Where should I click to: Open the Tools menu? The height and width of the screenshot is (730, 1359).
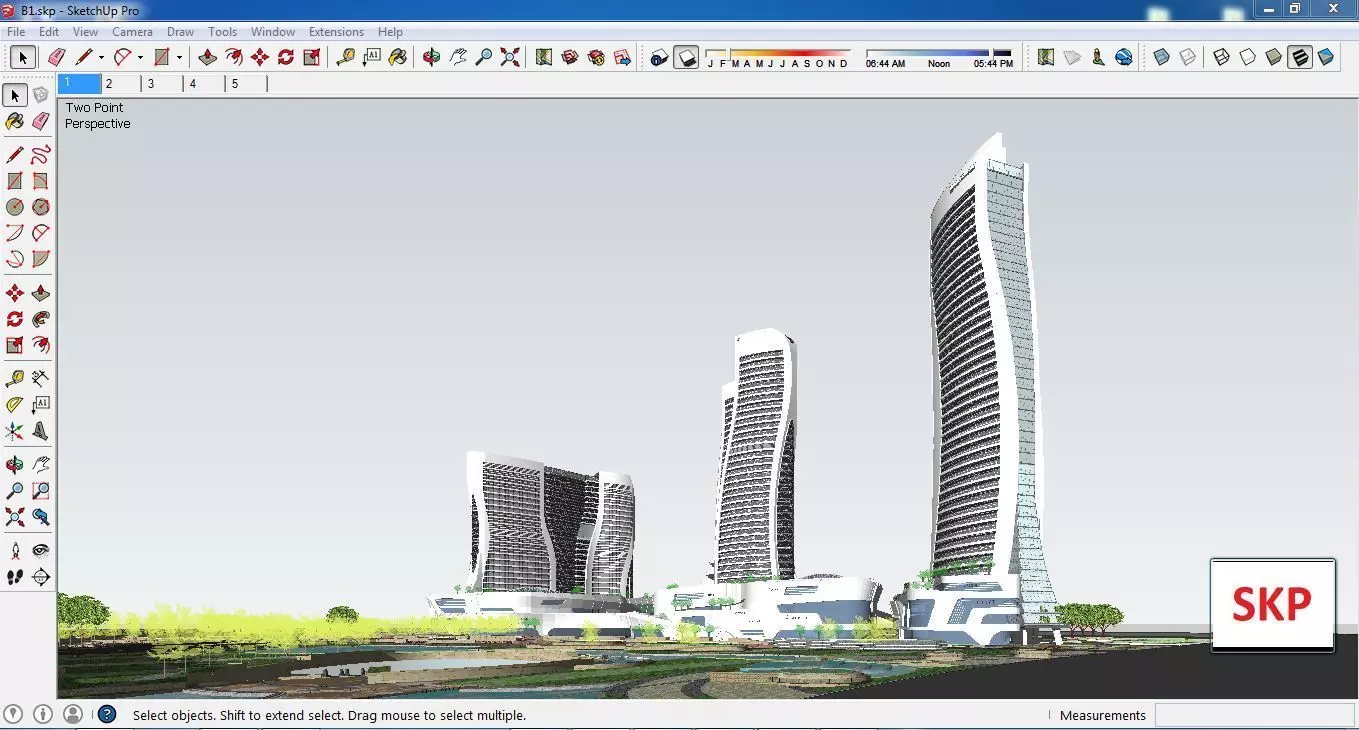[222, 32]
